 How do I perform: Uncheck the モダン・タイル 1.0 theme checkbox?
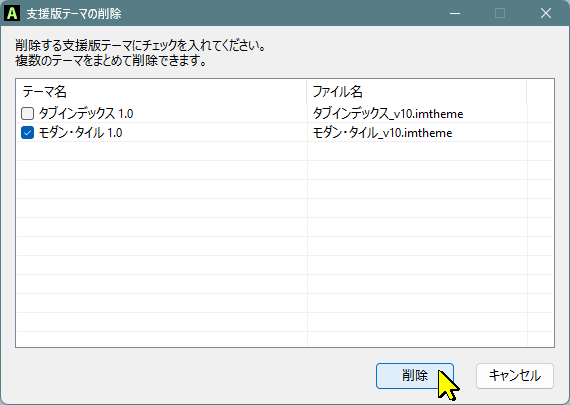coord(27,133)
